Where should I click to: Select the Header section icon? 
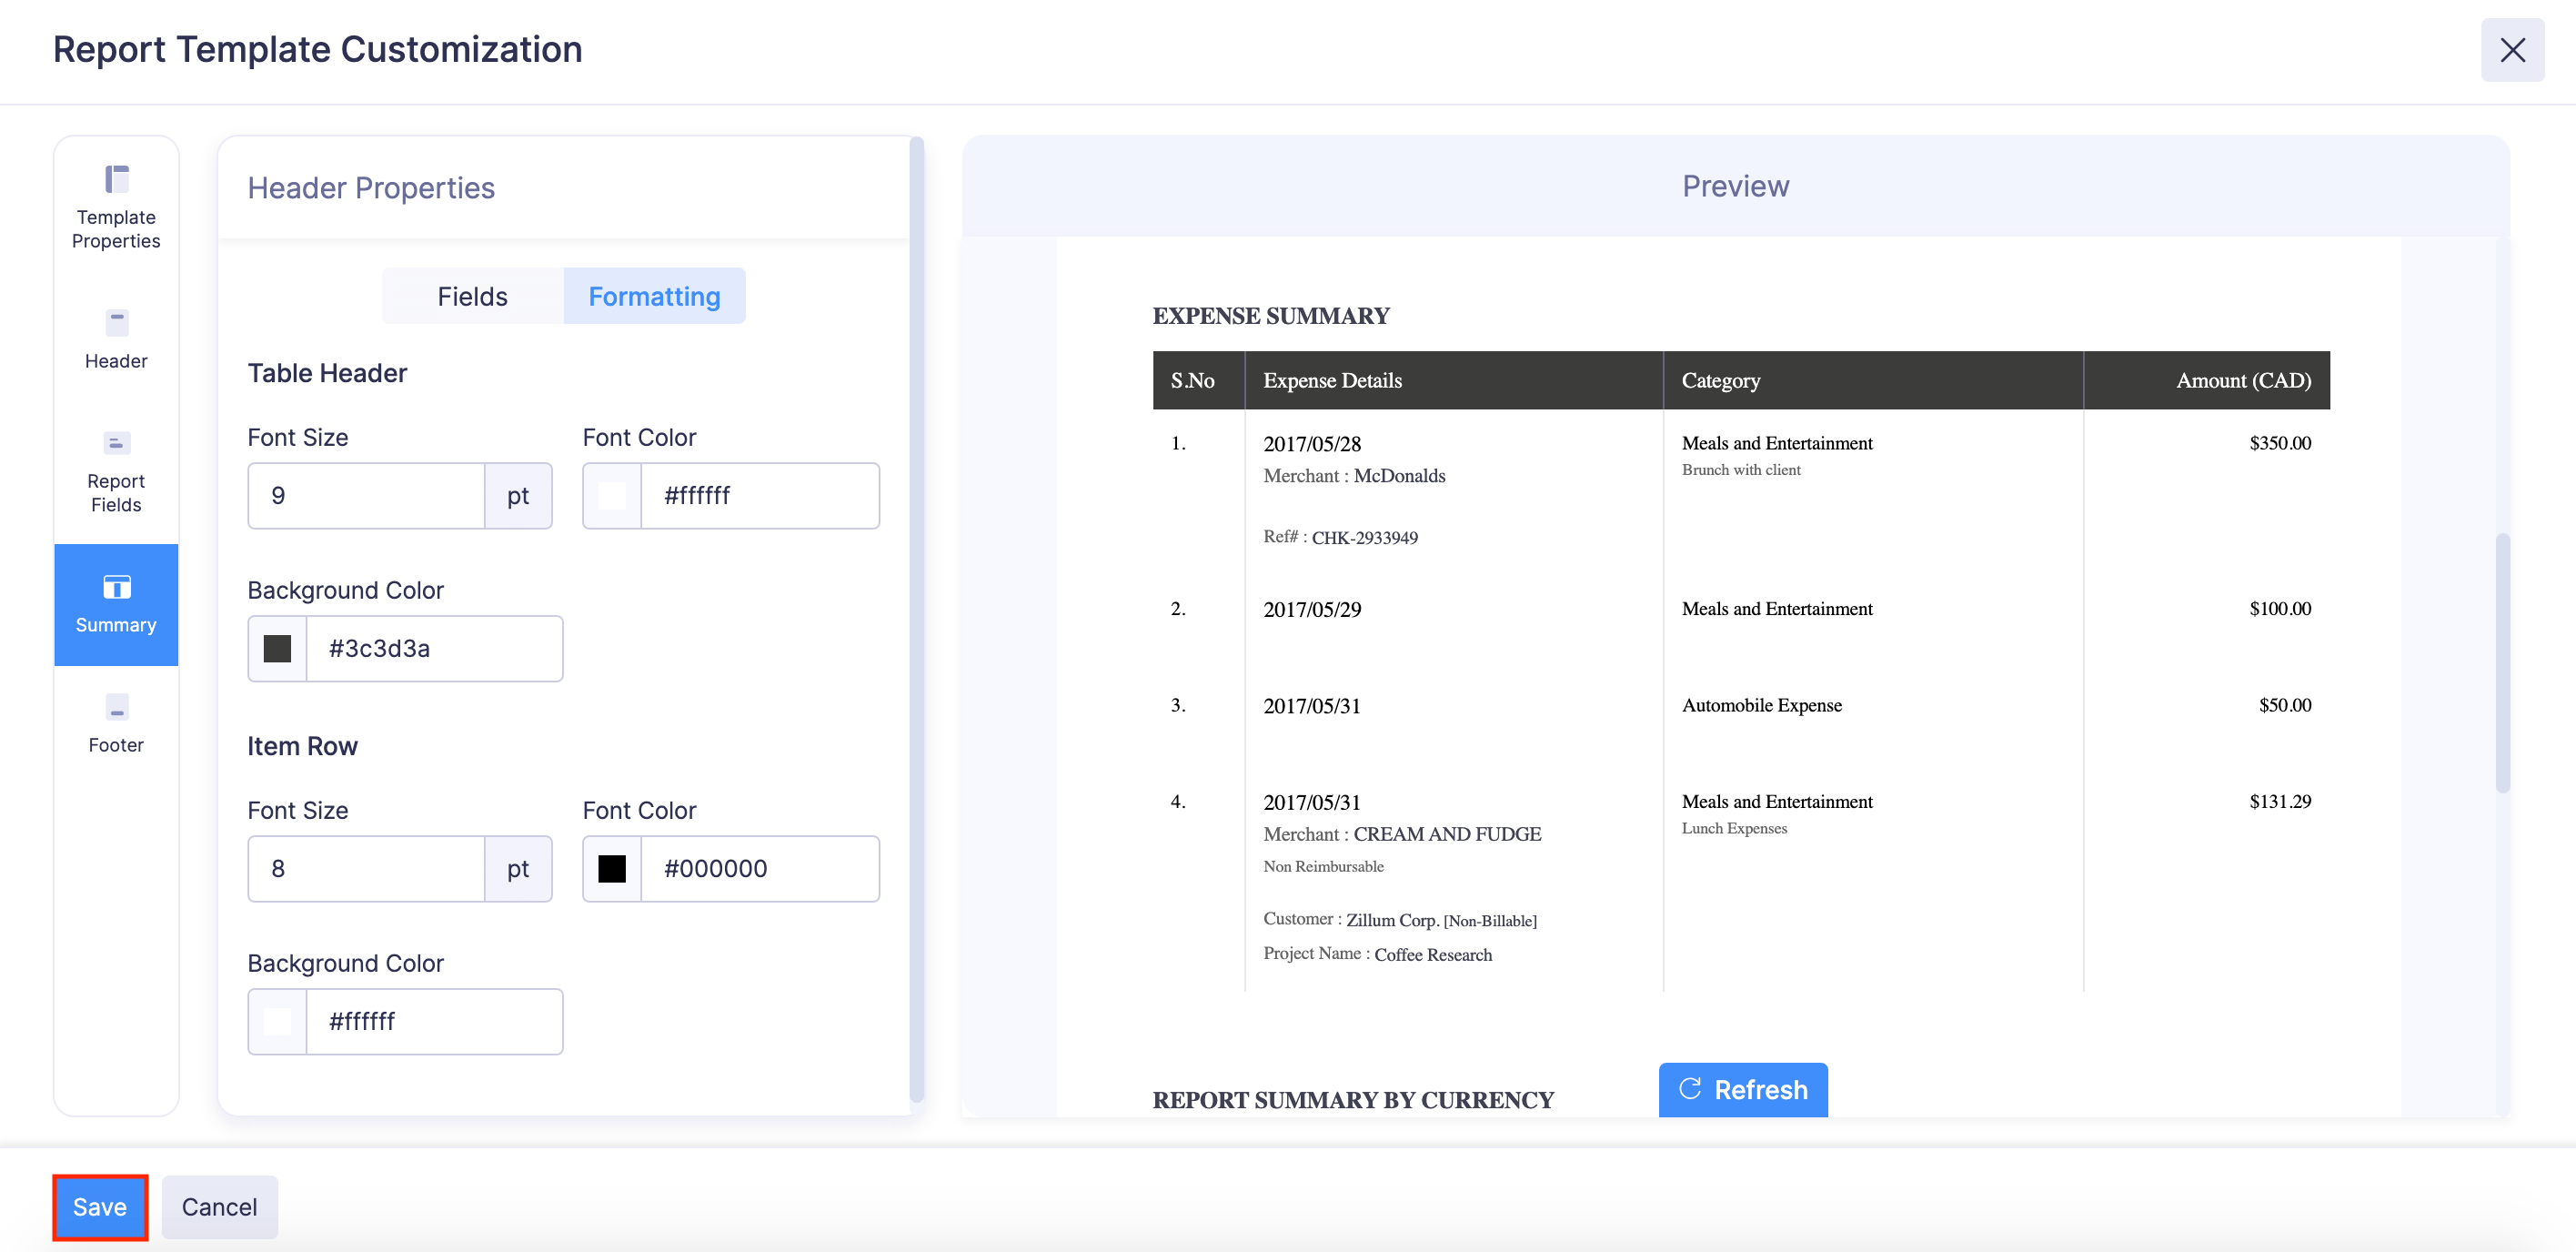point(116,323)
